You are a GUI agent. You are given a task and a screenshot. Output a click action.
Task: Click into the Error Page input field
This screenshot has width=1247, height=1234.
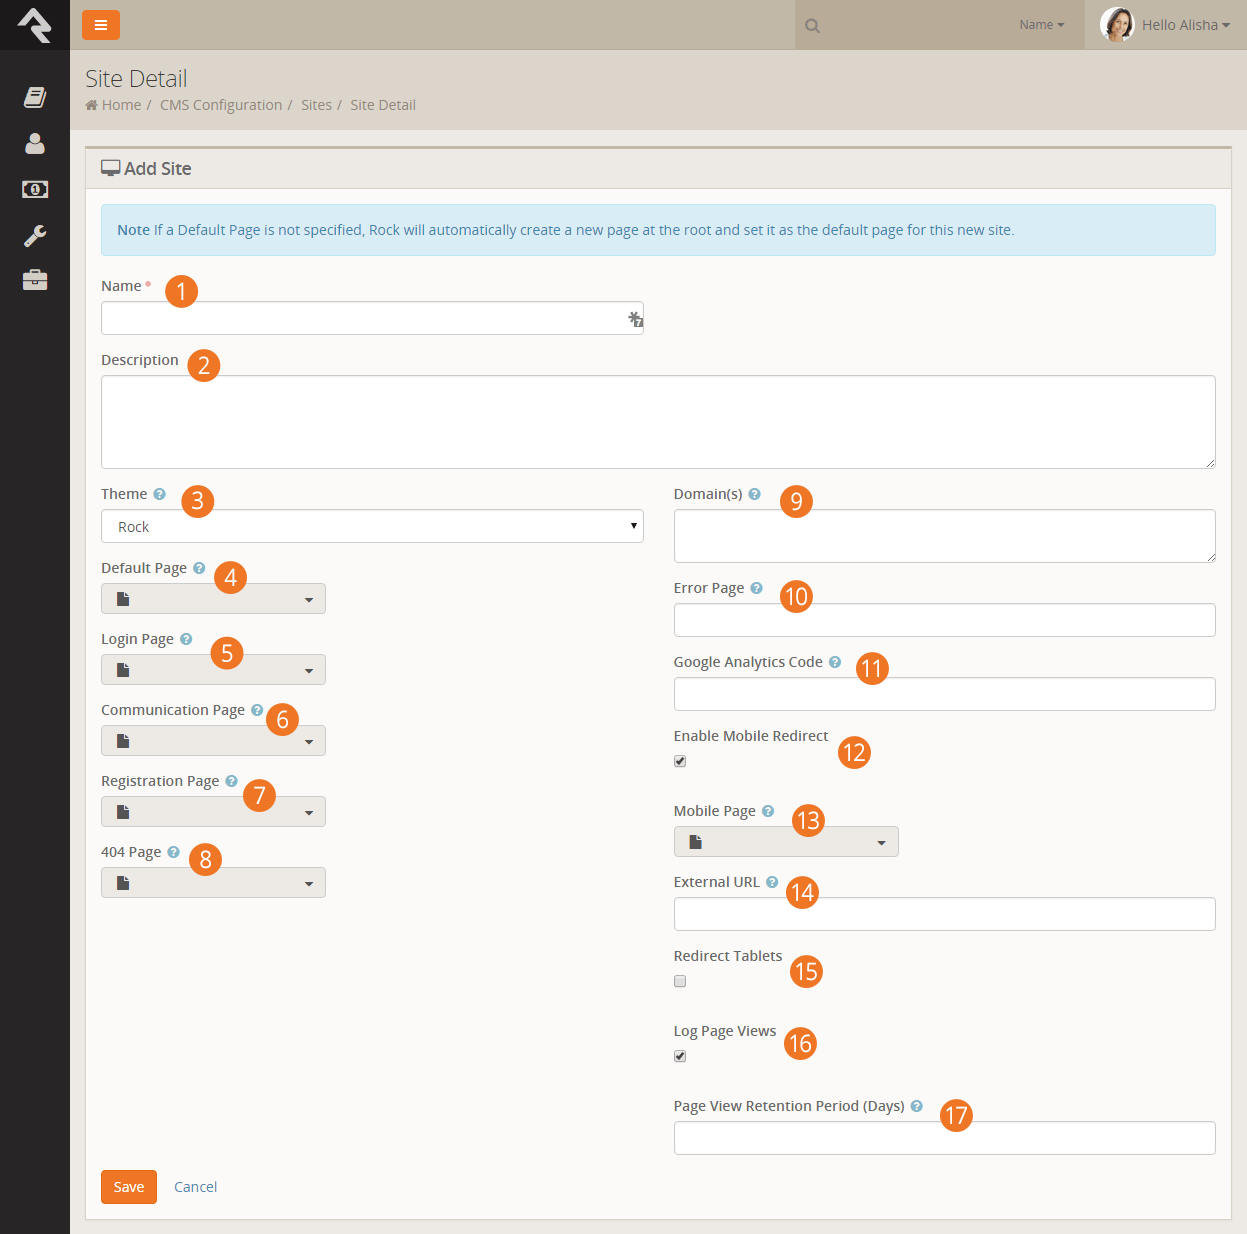945,620
